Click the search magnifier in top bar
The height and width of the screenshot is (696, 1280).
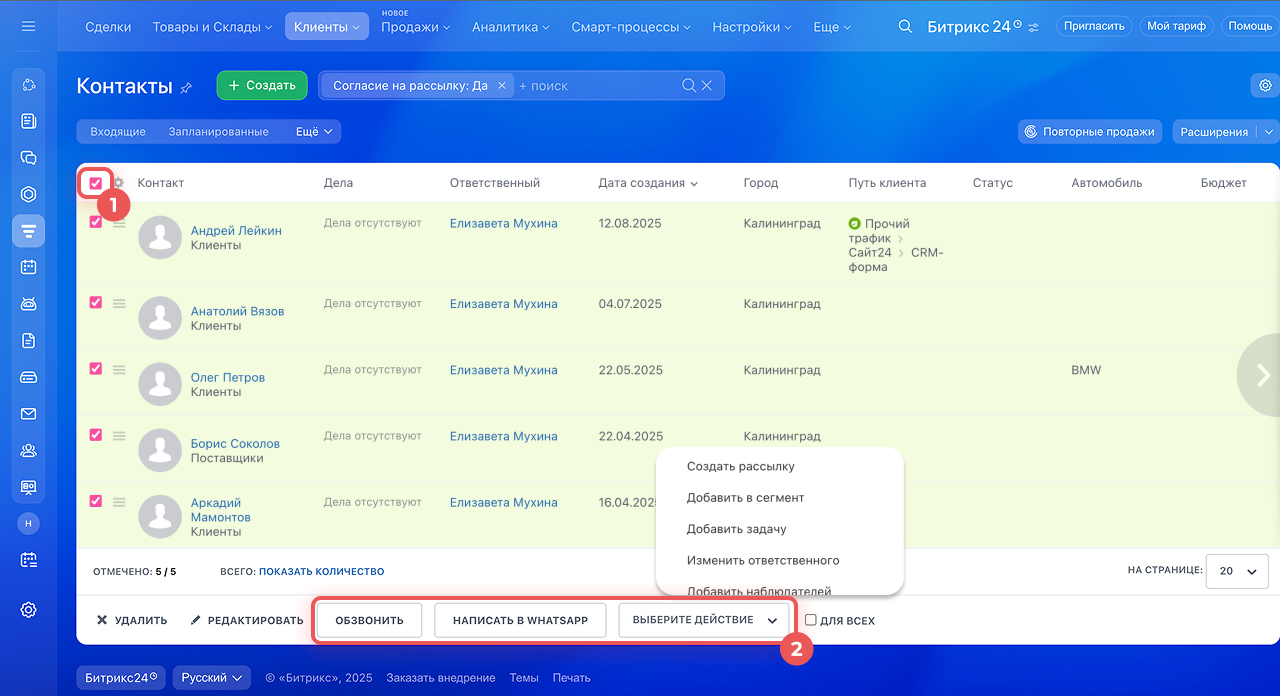(905, 27)
